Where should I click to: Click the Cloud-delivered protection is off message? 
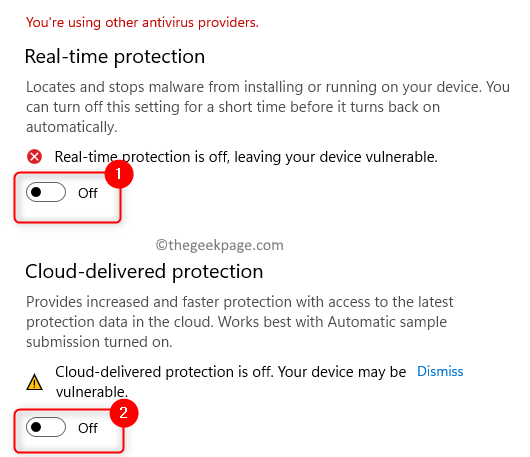click(x=231, y=382)
